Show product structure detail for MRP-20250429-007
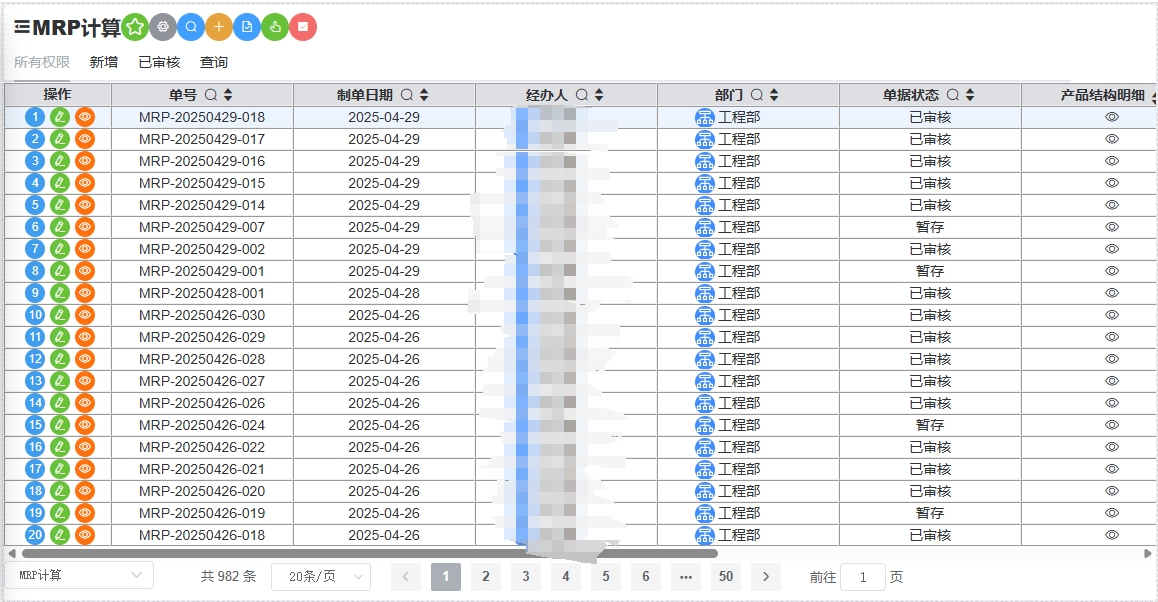The image size is (1158, 602). coord(1111,227)
